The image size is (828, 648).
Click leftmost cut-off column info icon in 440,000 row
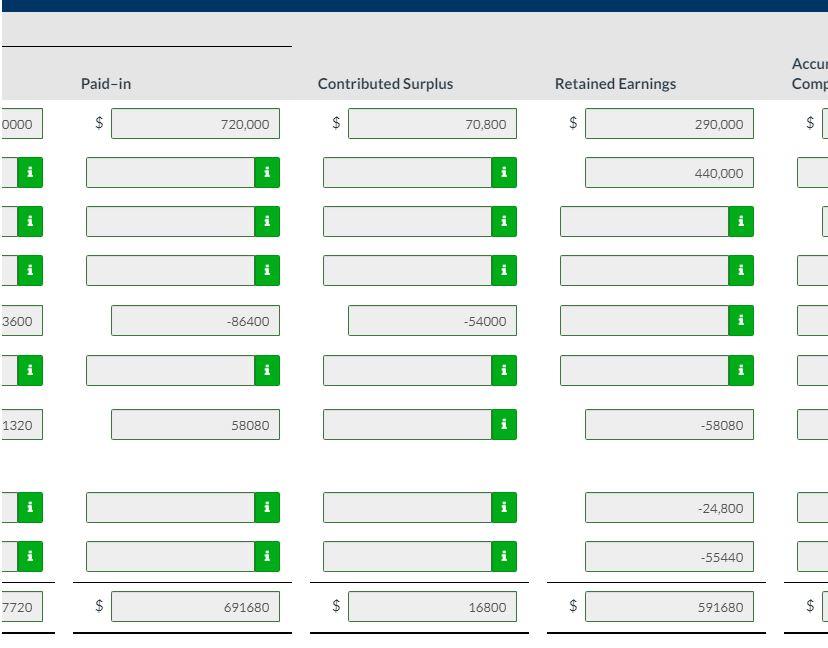30,172
